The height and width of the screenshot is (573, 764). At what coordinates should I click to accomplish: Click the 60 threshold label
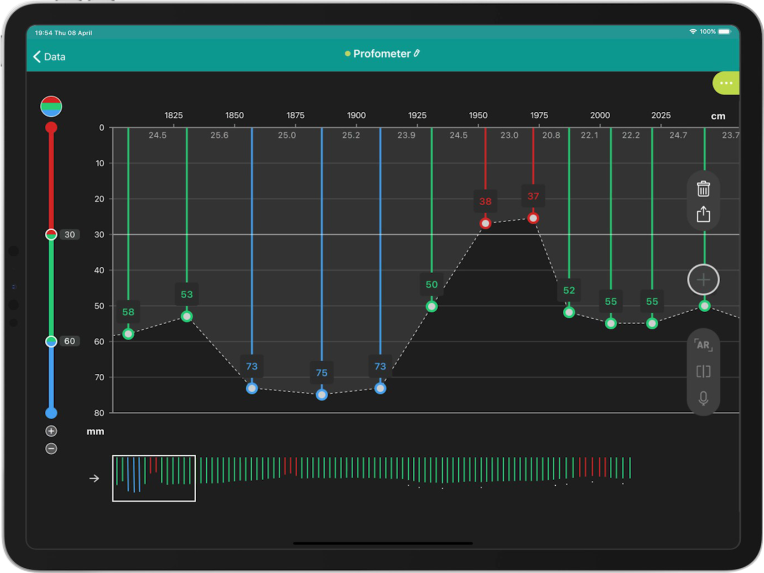tap(70, 341)
